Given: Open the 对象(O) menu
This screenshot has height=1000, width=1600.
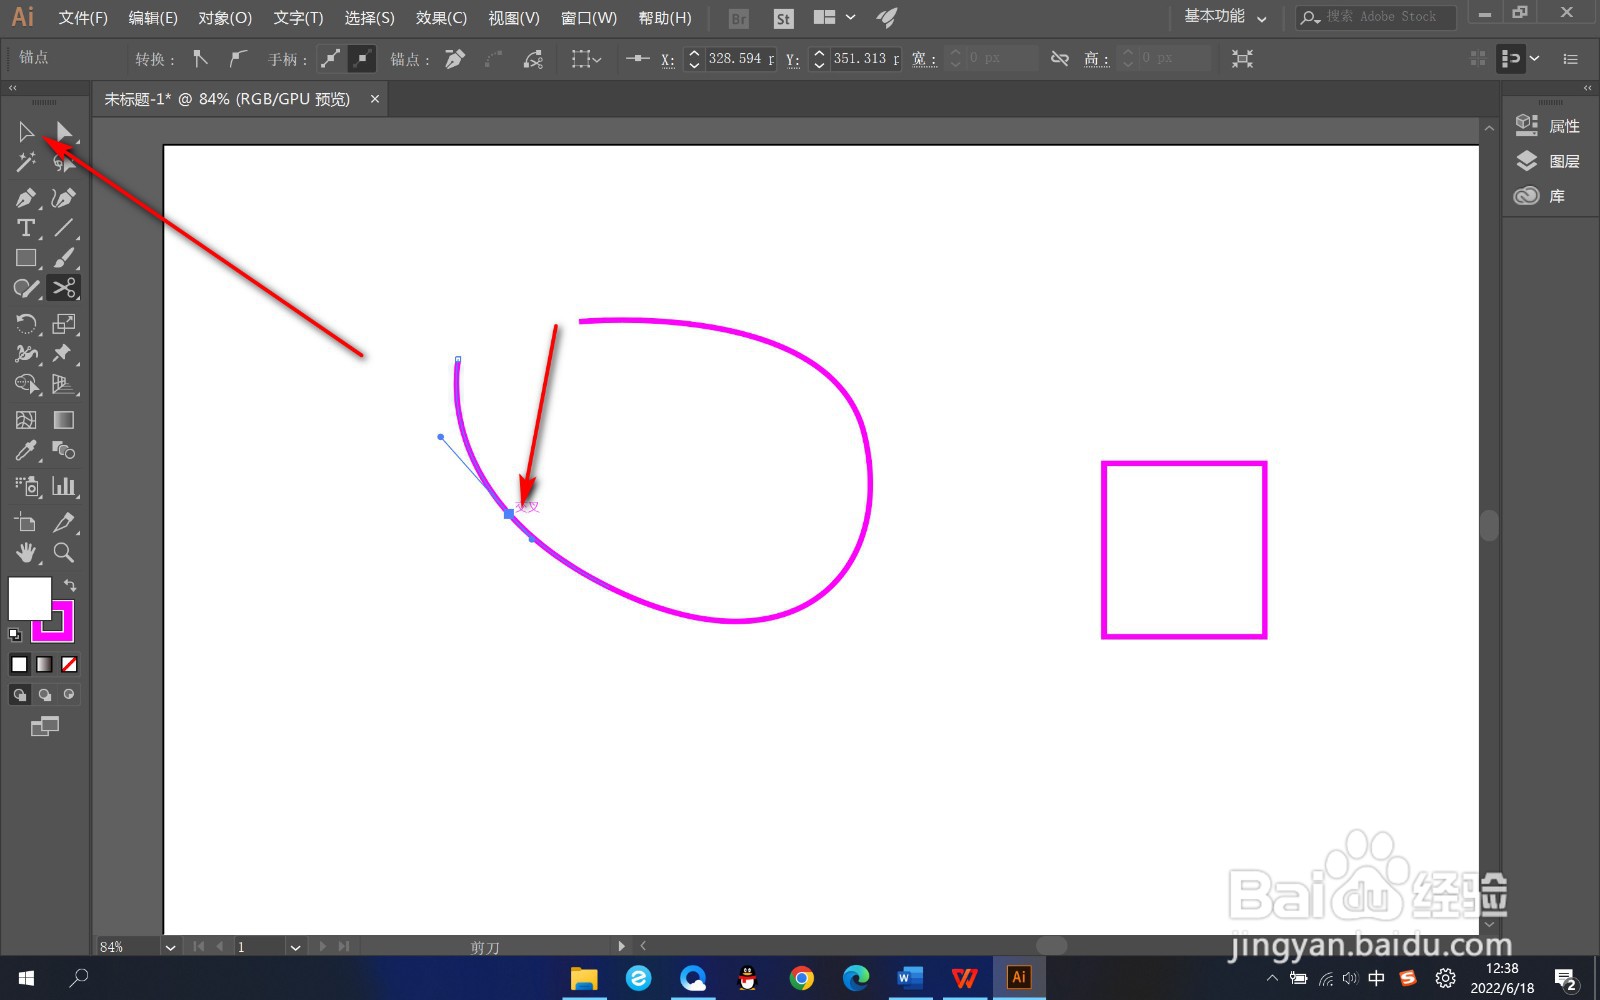Looking at the screenshot, I should pyautogui.click(x=225, y=18).
